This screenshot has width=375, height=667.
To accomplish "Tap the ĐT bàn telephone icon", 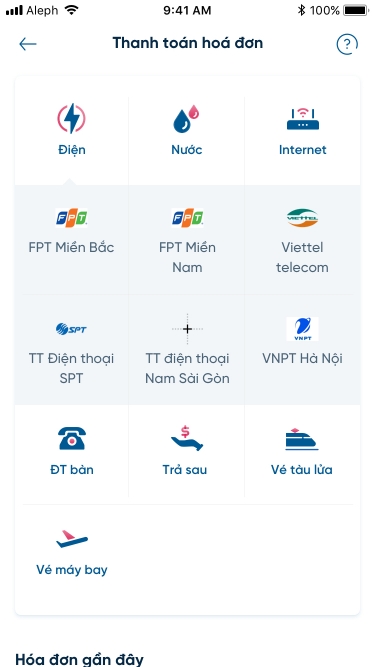I will click(x=71, y=439).
